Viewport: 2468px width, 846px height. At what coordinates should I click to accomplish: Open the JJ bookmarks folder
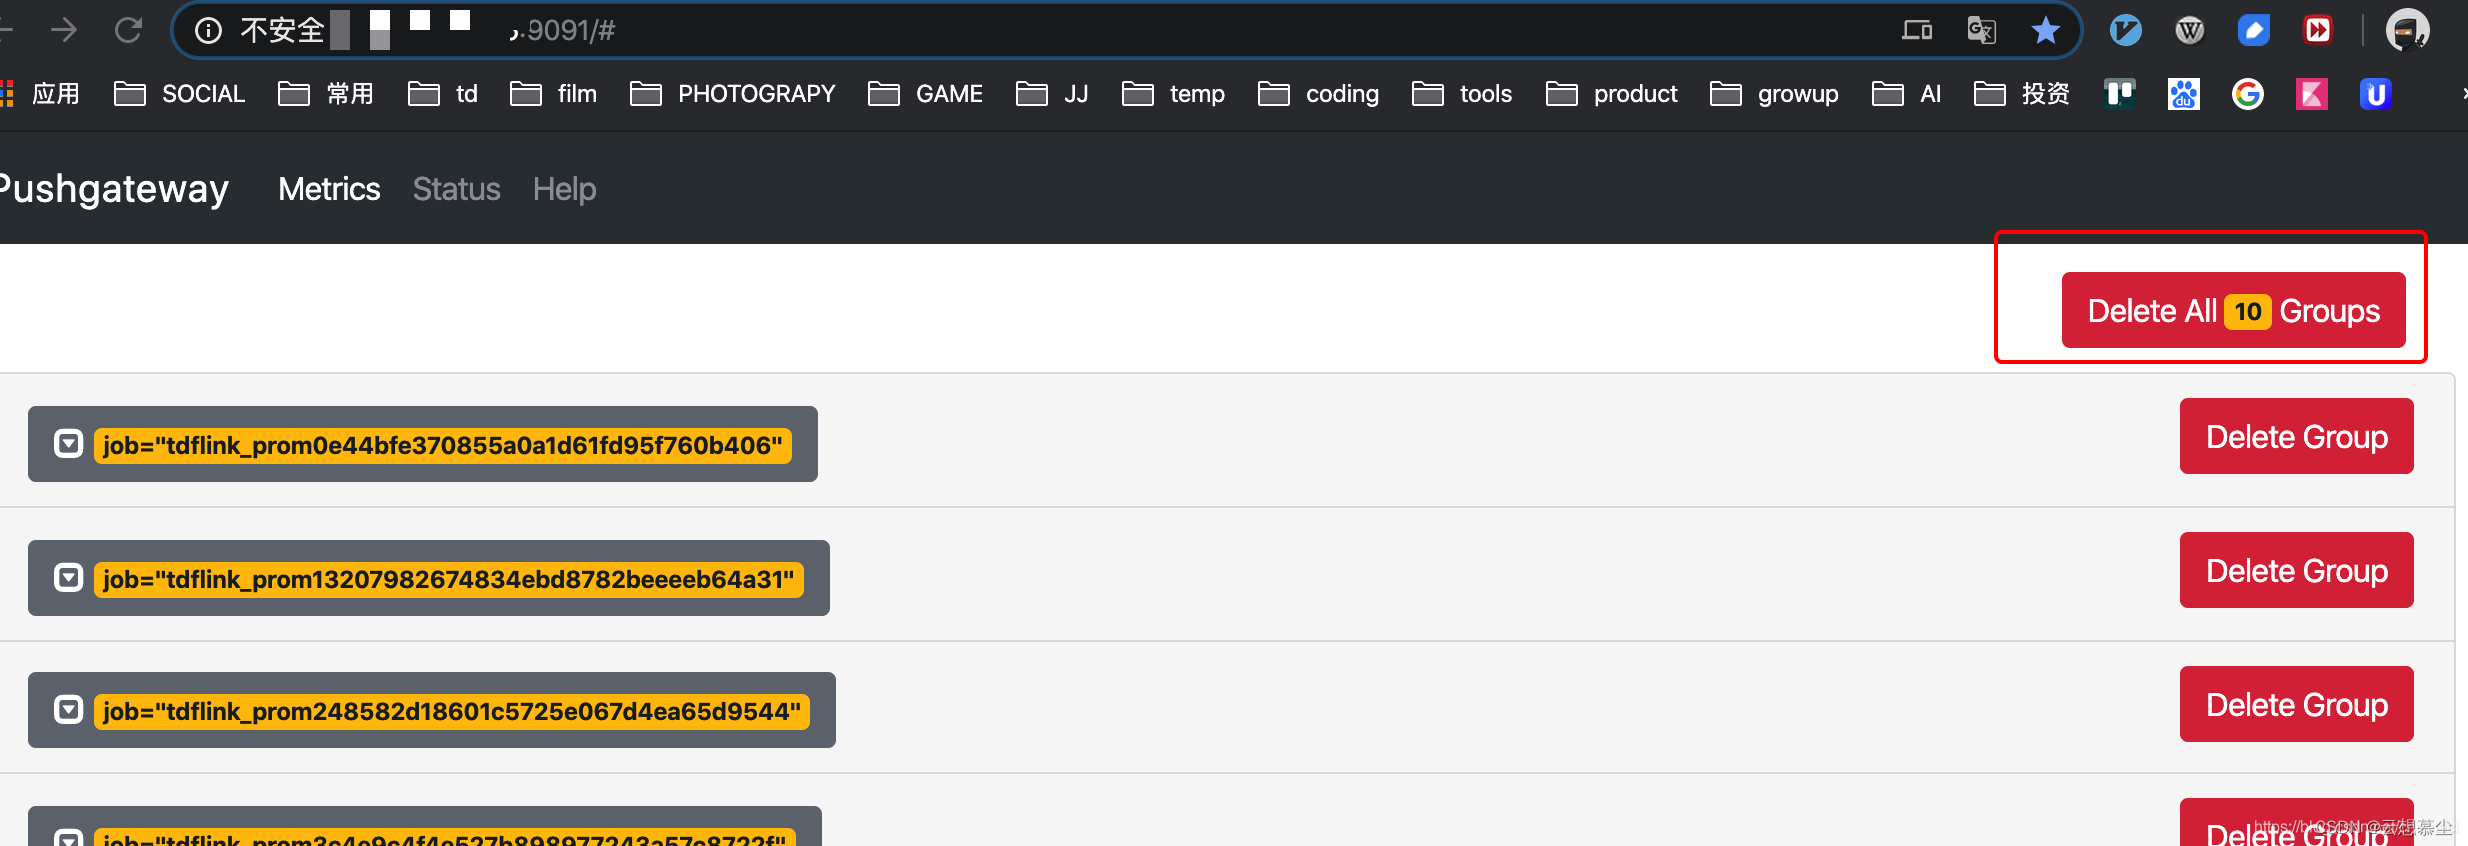pyautogui.click(x=1052, y=94)
